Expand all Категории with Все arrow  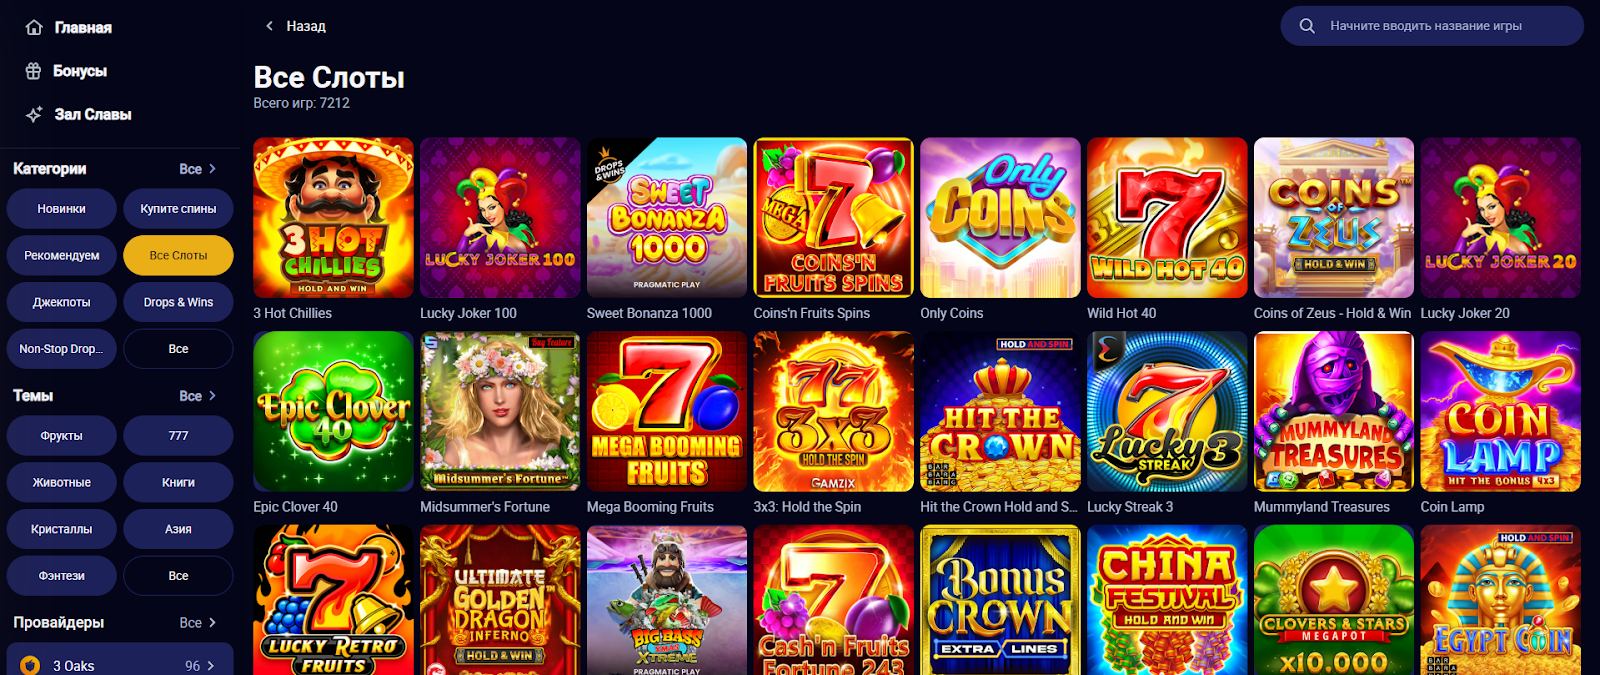click(198, 169)
